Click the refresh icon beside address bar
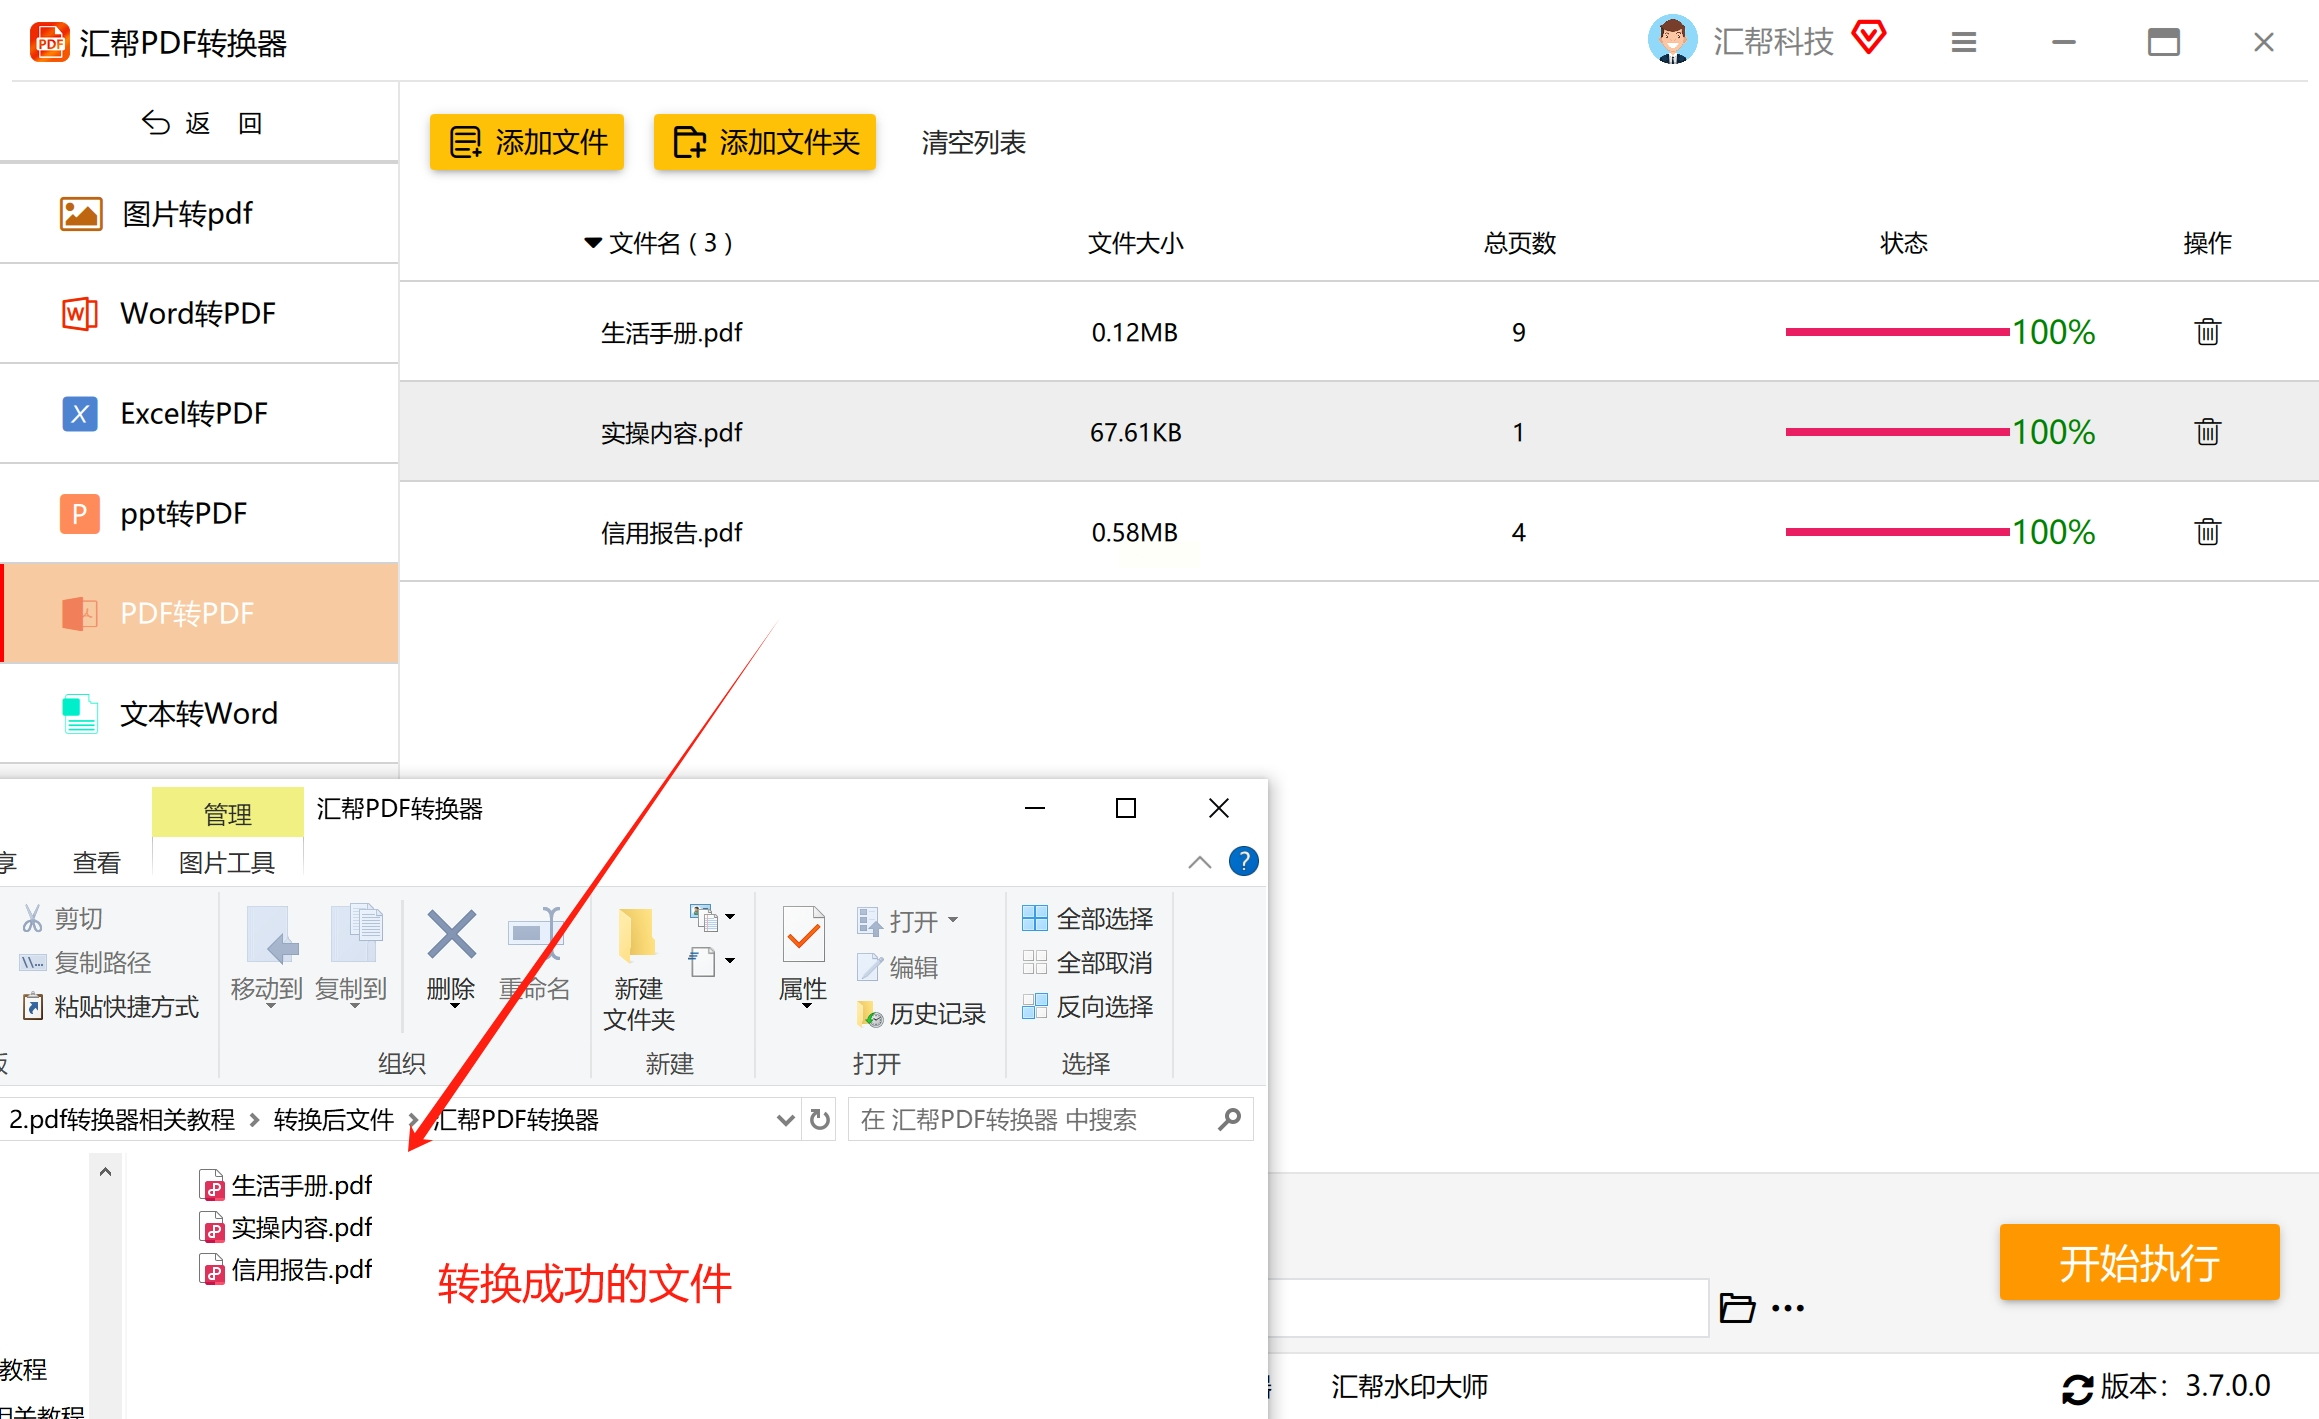Viewport: 2319px width, 1419px height. tap(820, 1119)
